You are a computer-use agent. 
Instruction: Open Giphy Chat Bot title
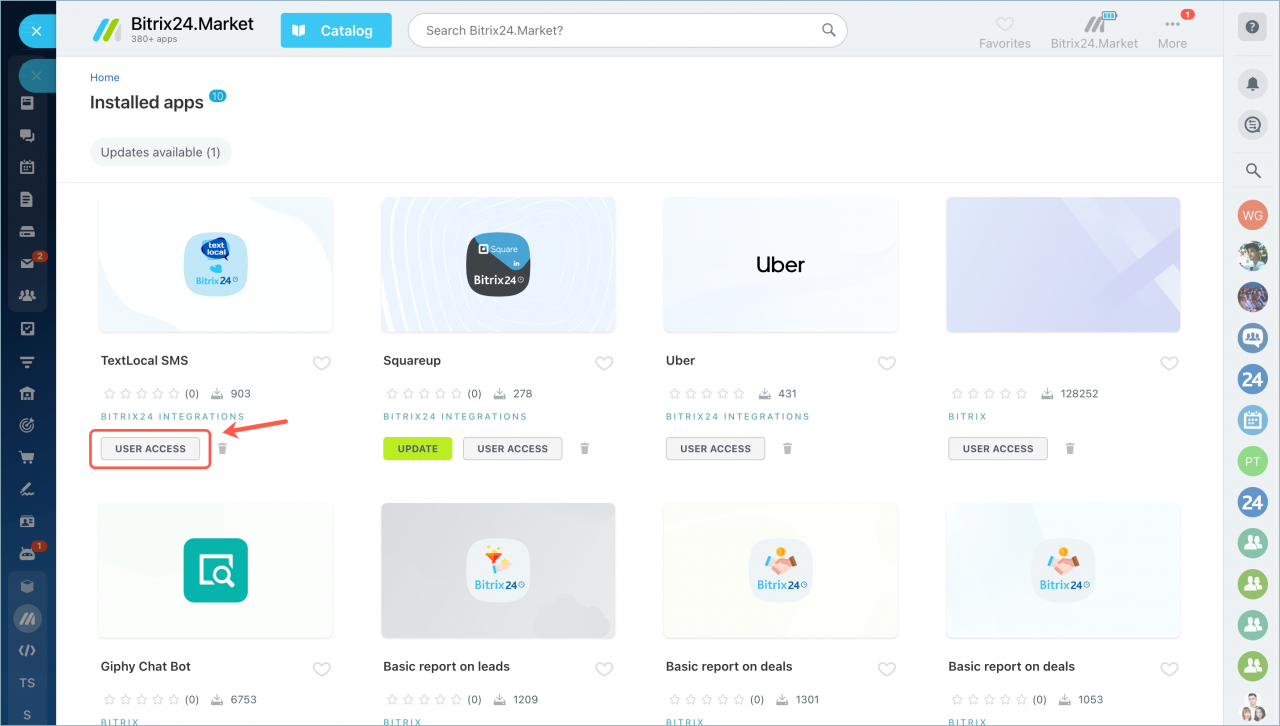[x=146, y=667]
